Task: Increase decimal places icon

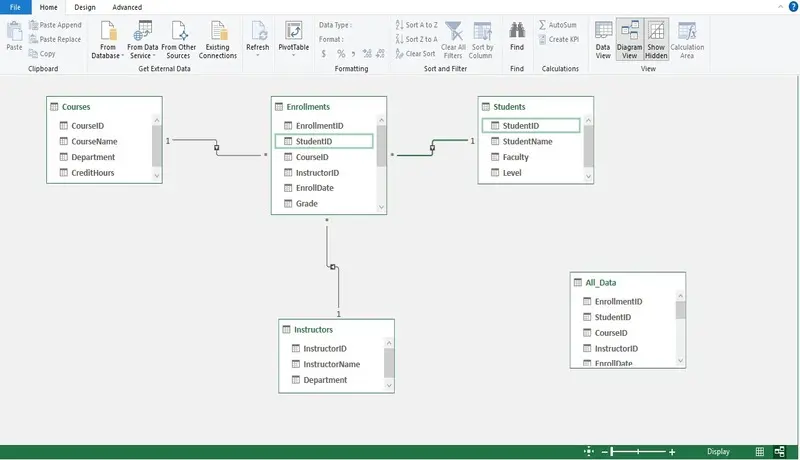Action: (367, 54)
